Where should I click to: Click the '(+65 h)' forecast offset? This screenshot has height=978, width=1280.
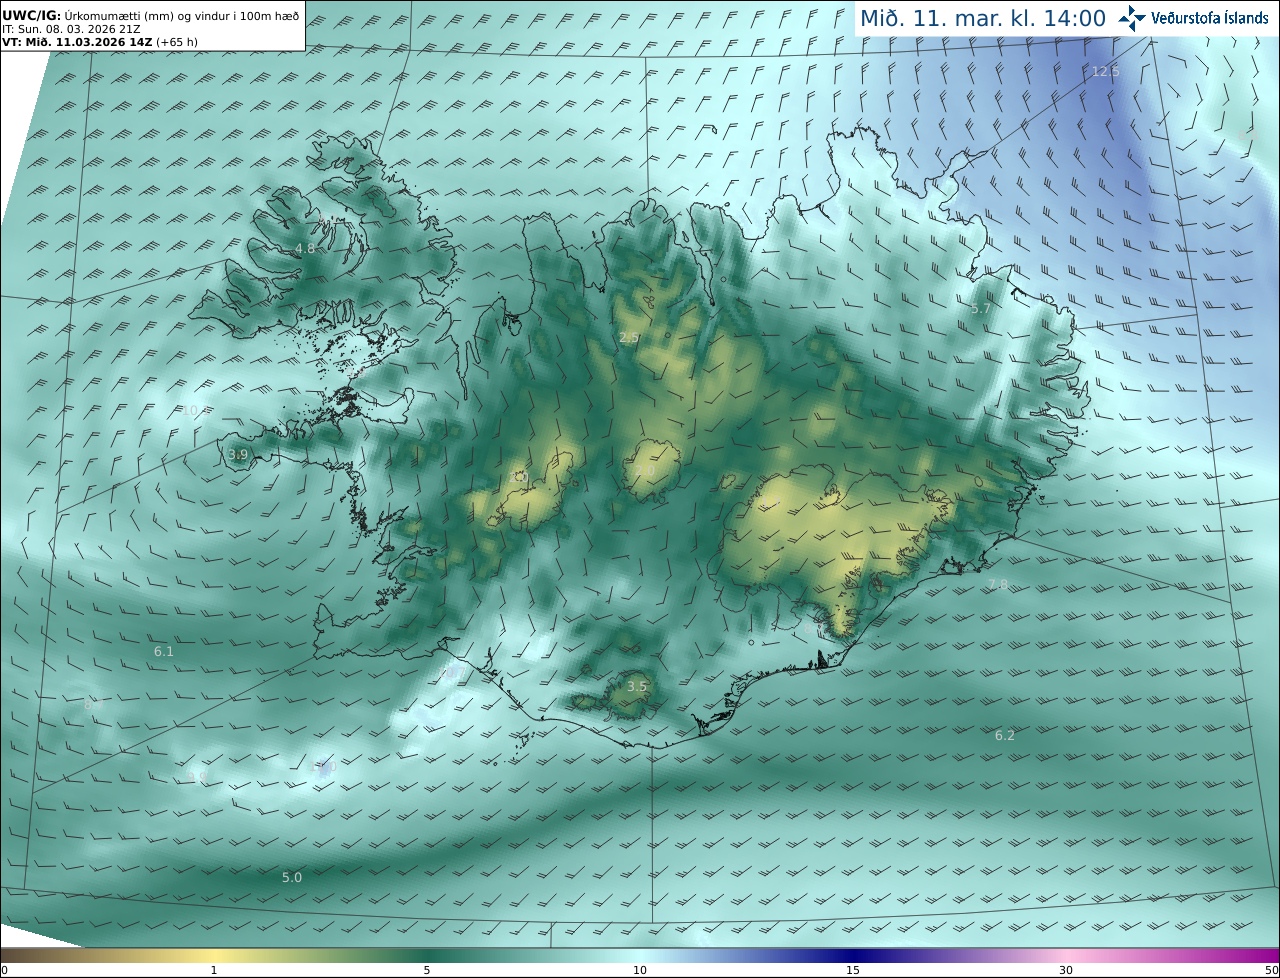pyautogui.click(x=179, y=42)
